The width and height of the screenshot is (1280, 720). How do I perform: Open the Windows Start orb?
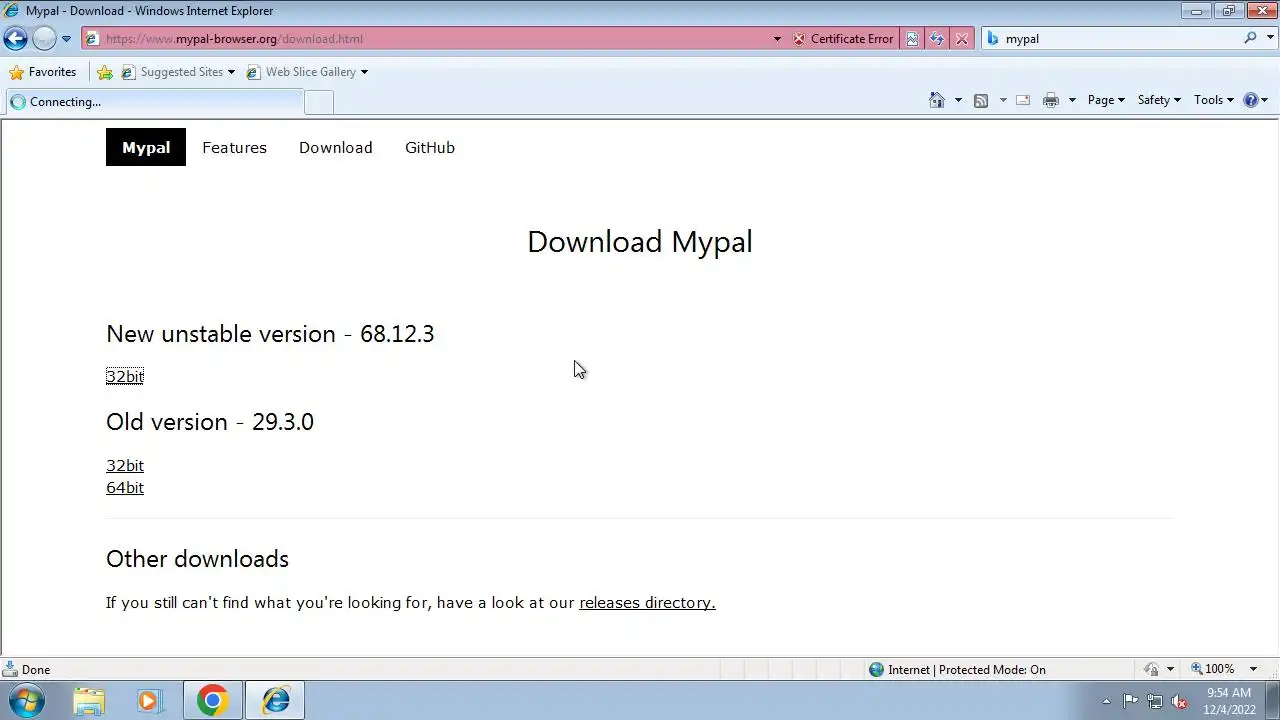[x=27, y=700]
